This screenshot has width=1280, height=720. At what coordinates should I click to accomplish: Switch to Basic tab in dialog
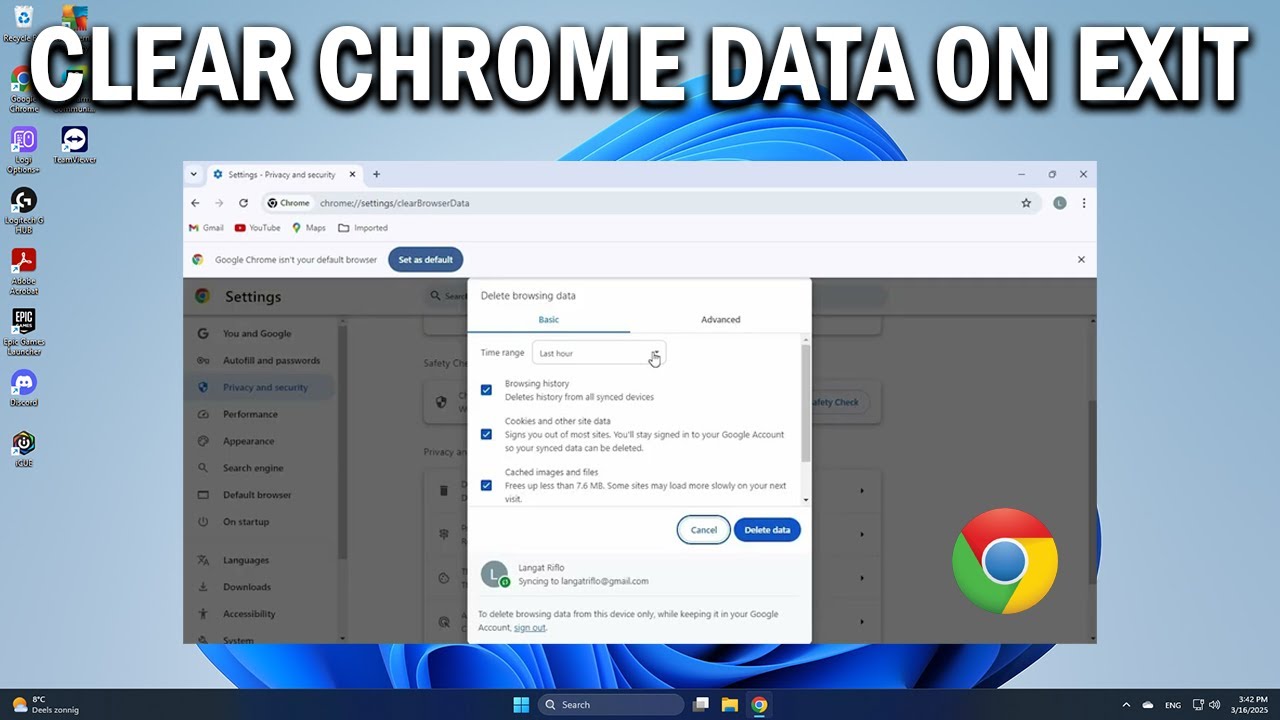tap(549, 320)
